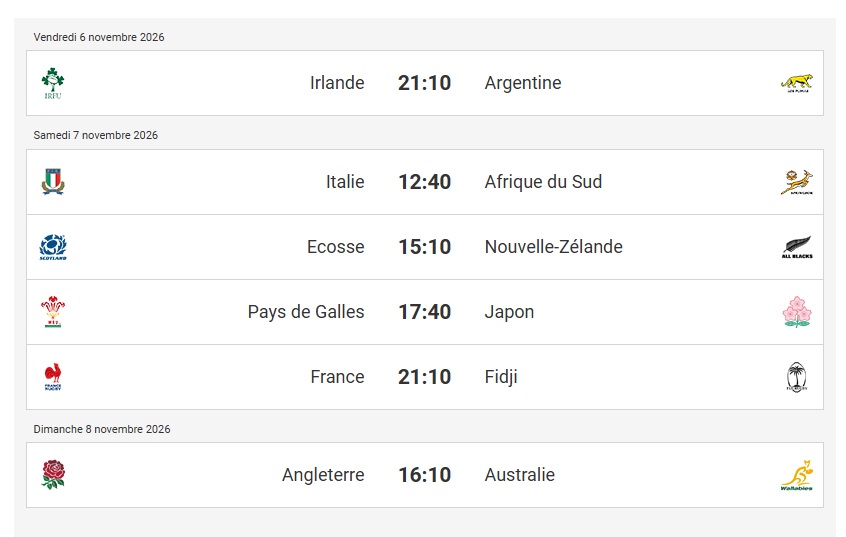Image resolution: width=846 pixels, height=537 pixels.
Task: Click the France rooster logo
Action: coord(53,377)
